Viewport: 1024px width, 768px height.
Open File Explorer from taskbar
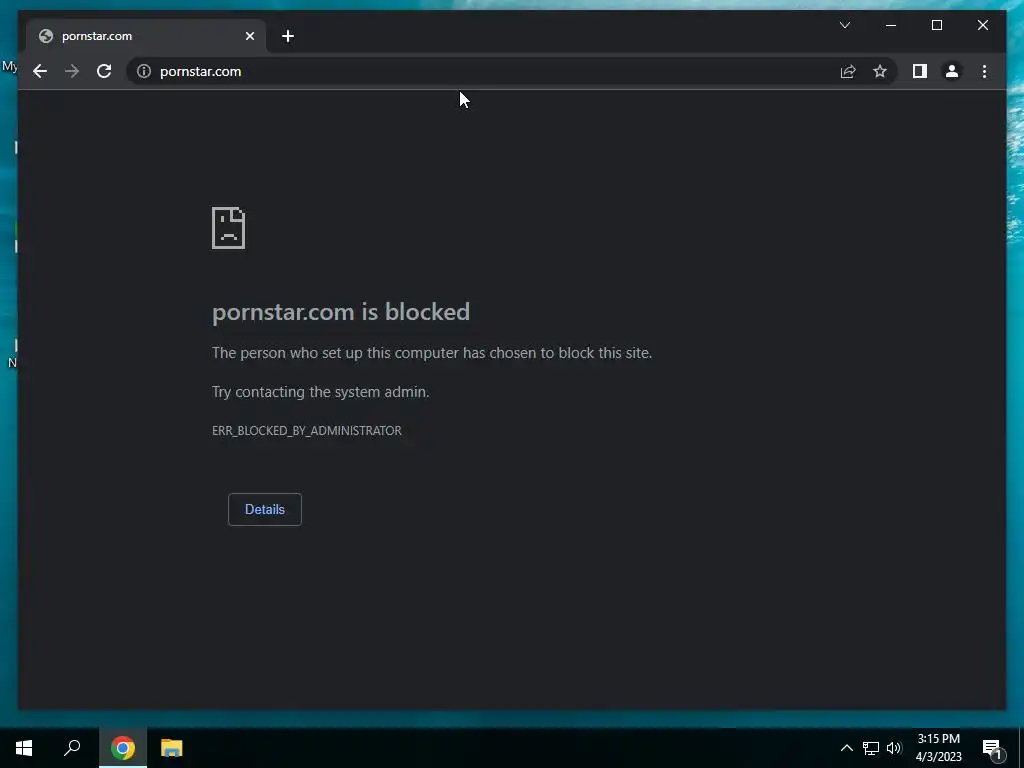172,748
